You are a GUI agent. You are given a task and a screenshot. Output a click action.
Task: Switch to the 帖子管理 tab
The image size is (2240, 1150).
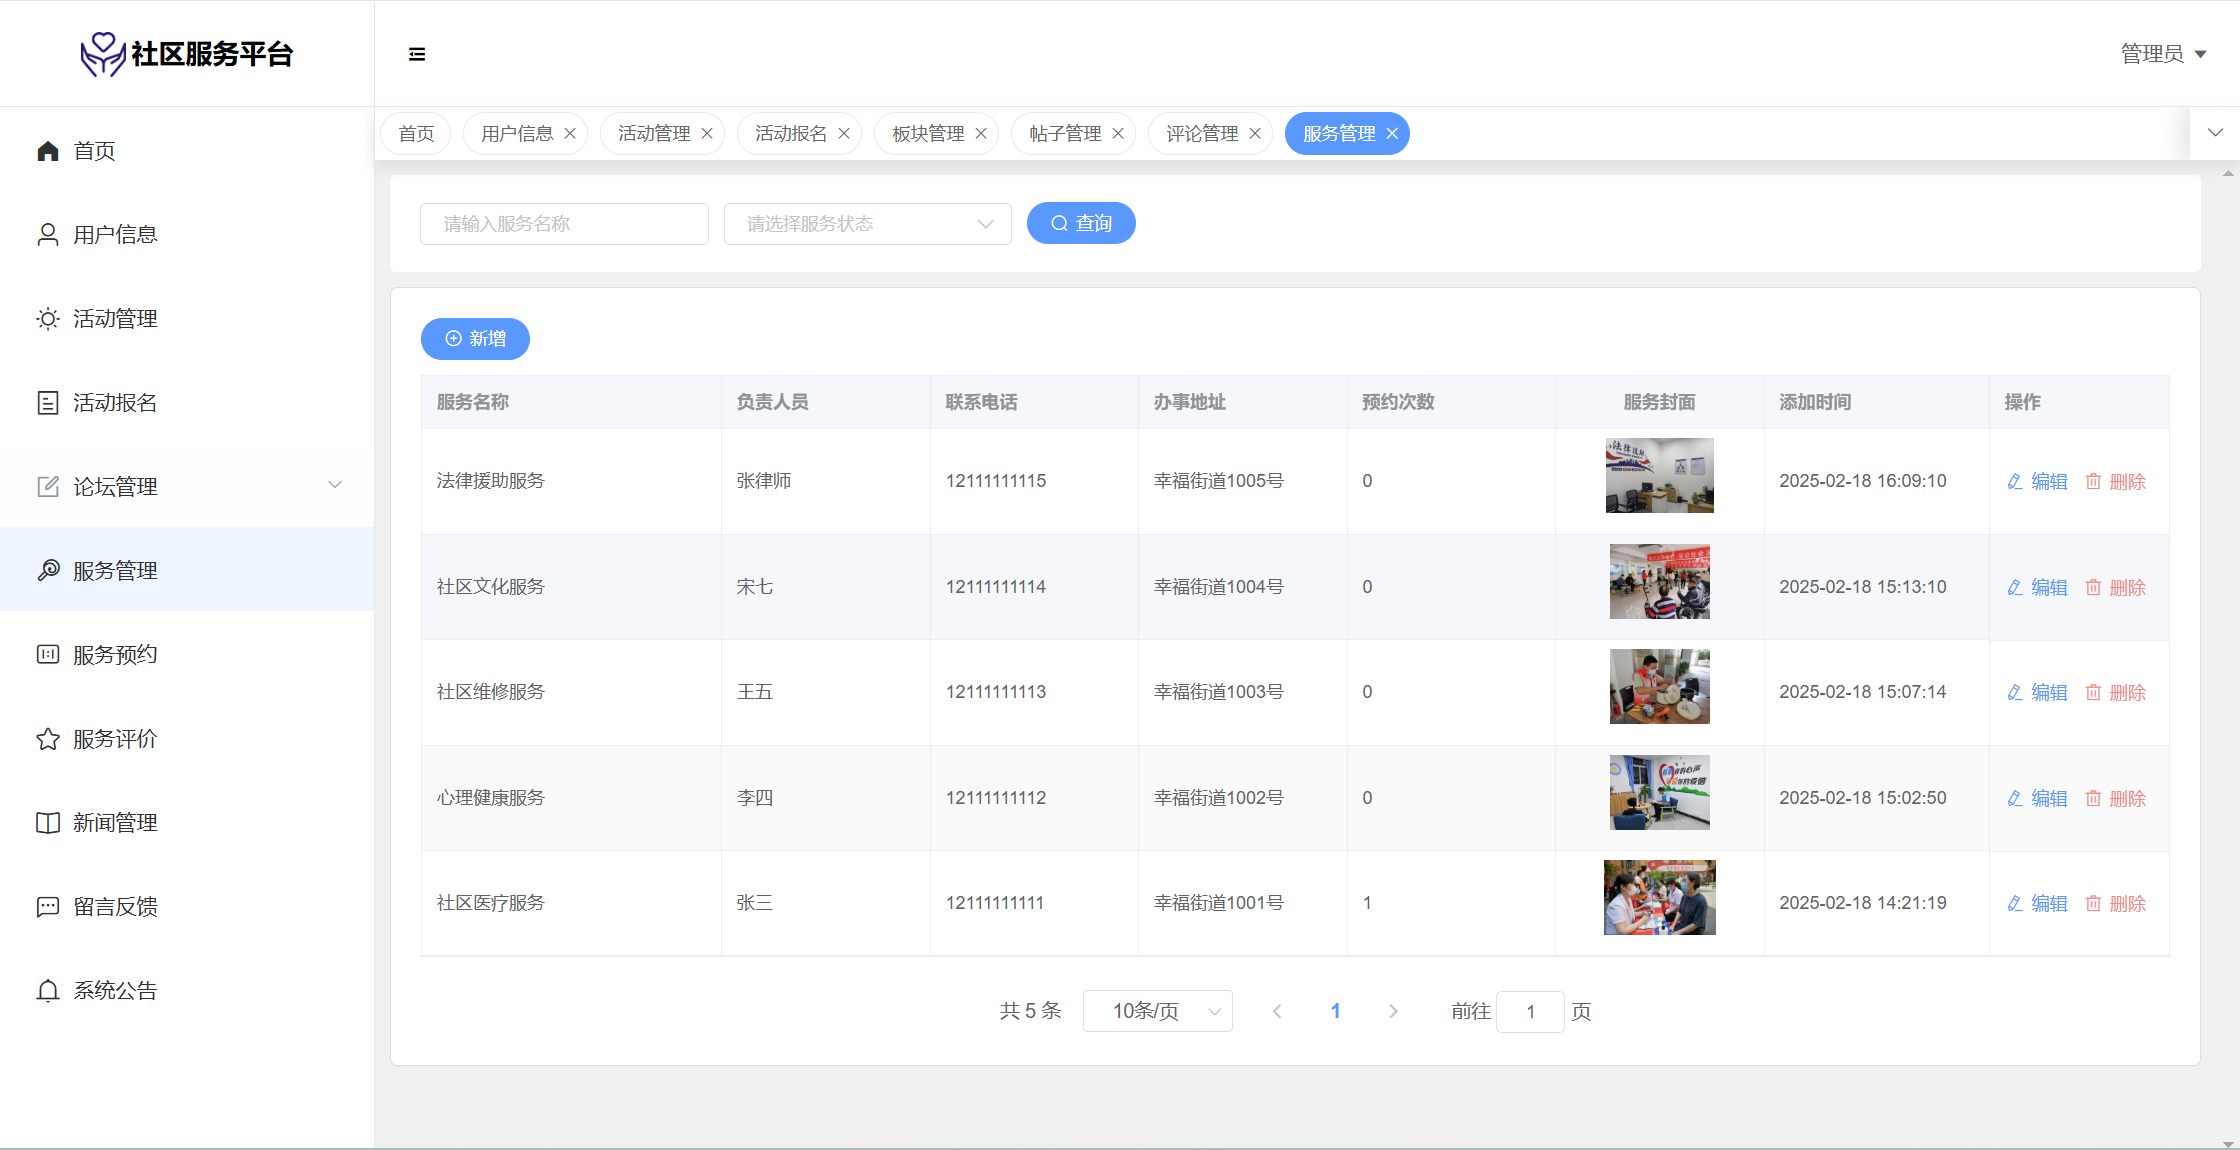point(1064,134)
